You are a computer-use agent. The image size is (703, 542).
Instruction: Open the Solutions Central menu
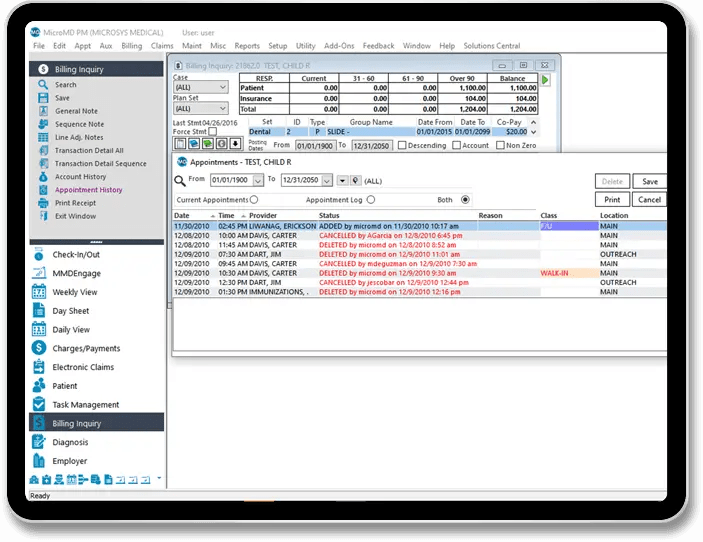coord(492,46)
